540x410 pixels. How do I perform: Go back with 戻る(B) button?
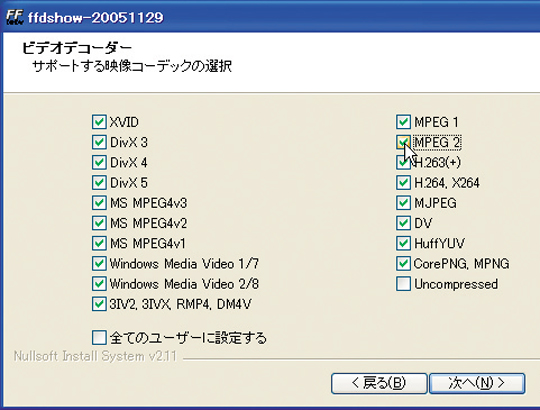[379, 383]
